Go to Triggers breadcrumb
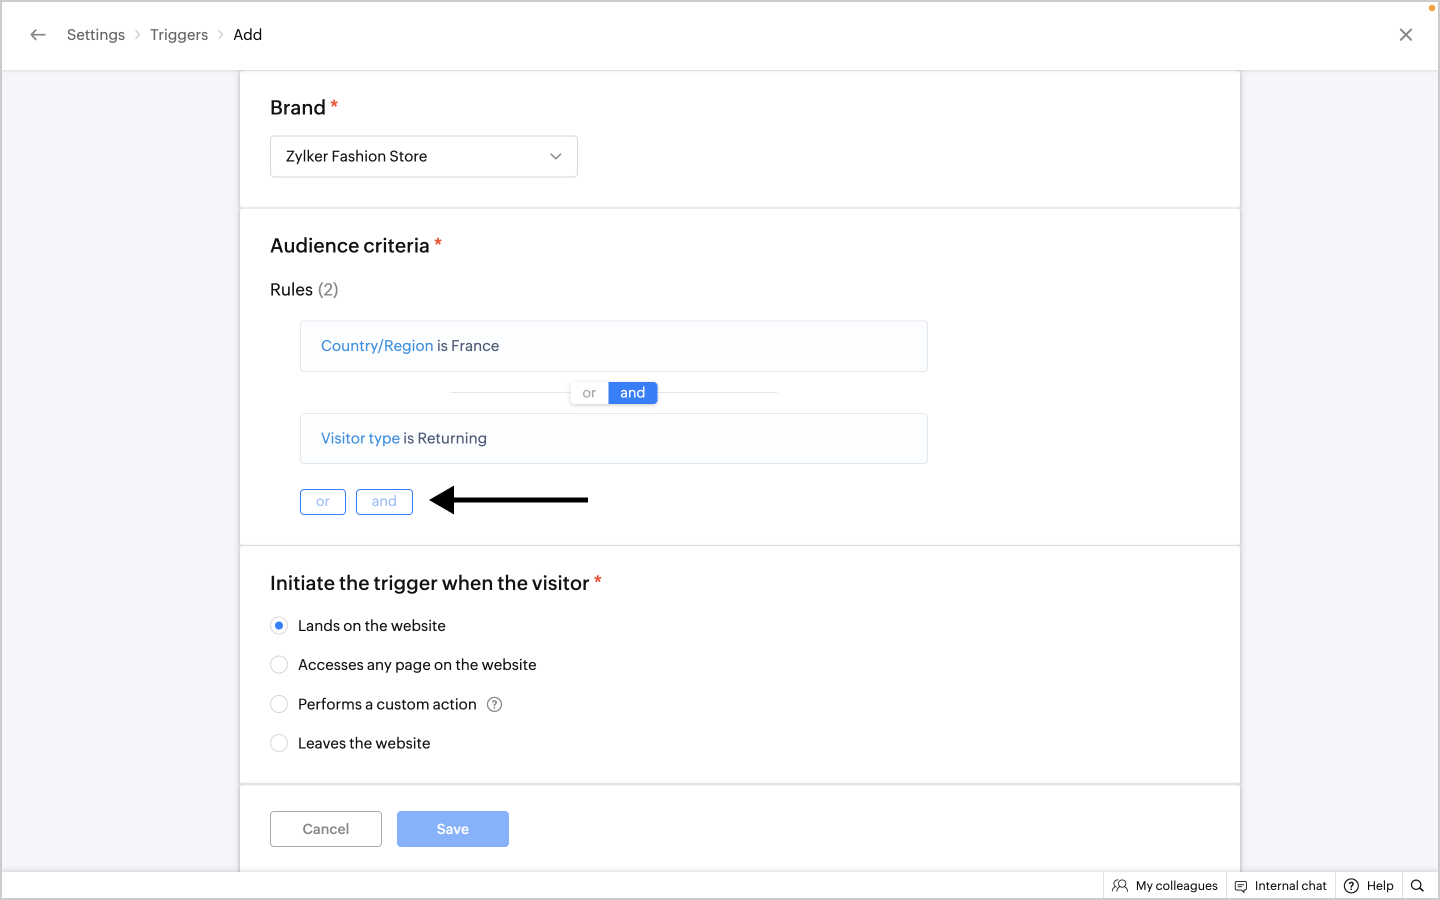Screen dimensions: 1440x900 point(179,35)
